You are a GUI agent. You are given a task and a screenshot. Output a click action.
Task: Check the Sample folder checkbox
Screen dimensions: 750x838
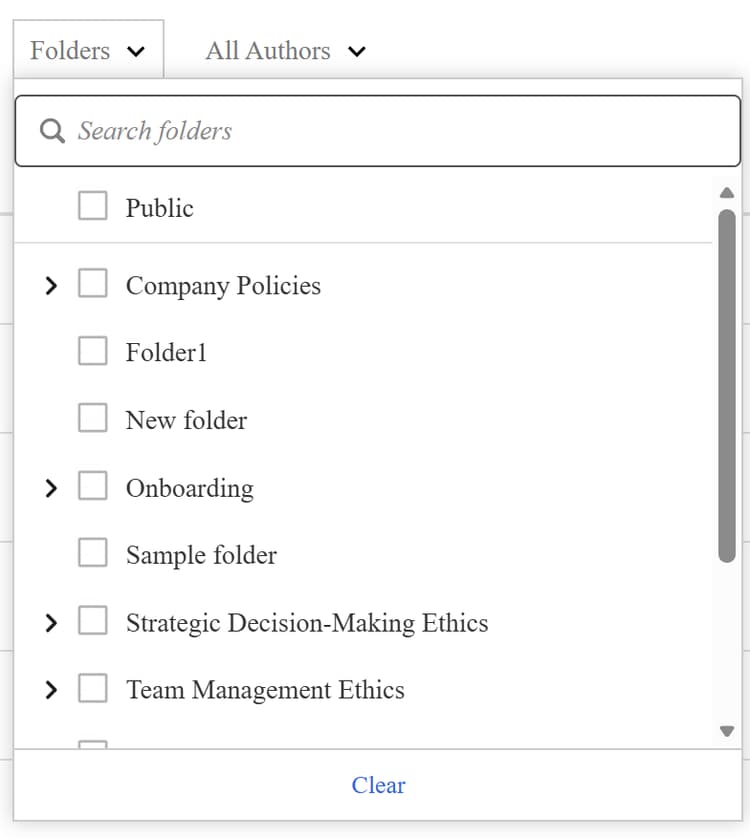[x=92, y=553]
